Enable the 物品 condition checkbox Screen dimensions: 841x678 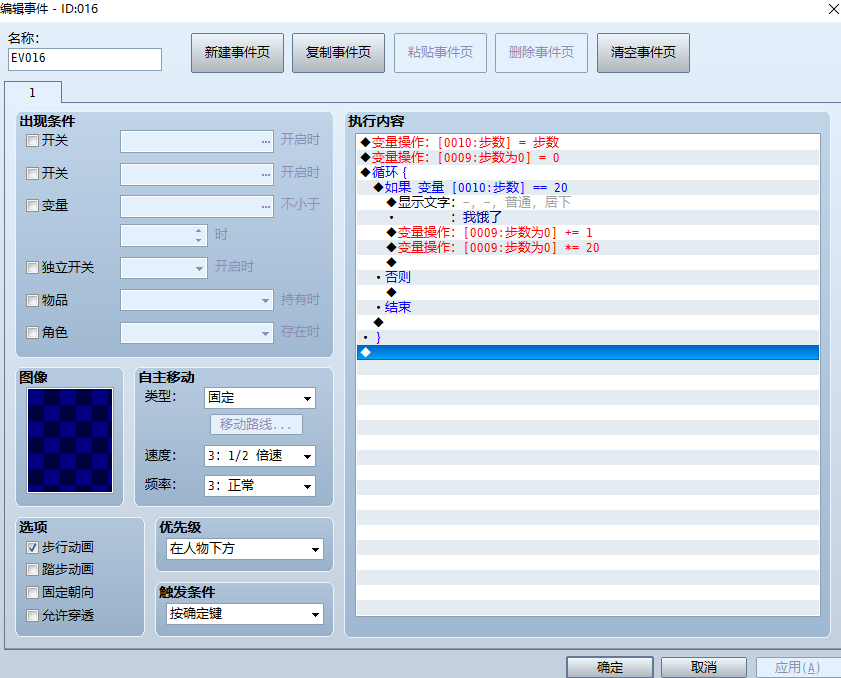[33, 300]
